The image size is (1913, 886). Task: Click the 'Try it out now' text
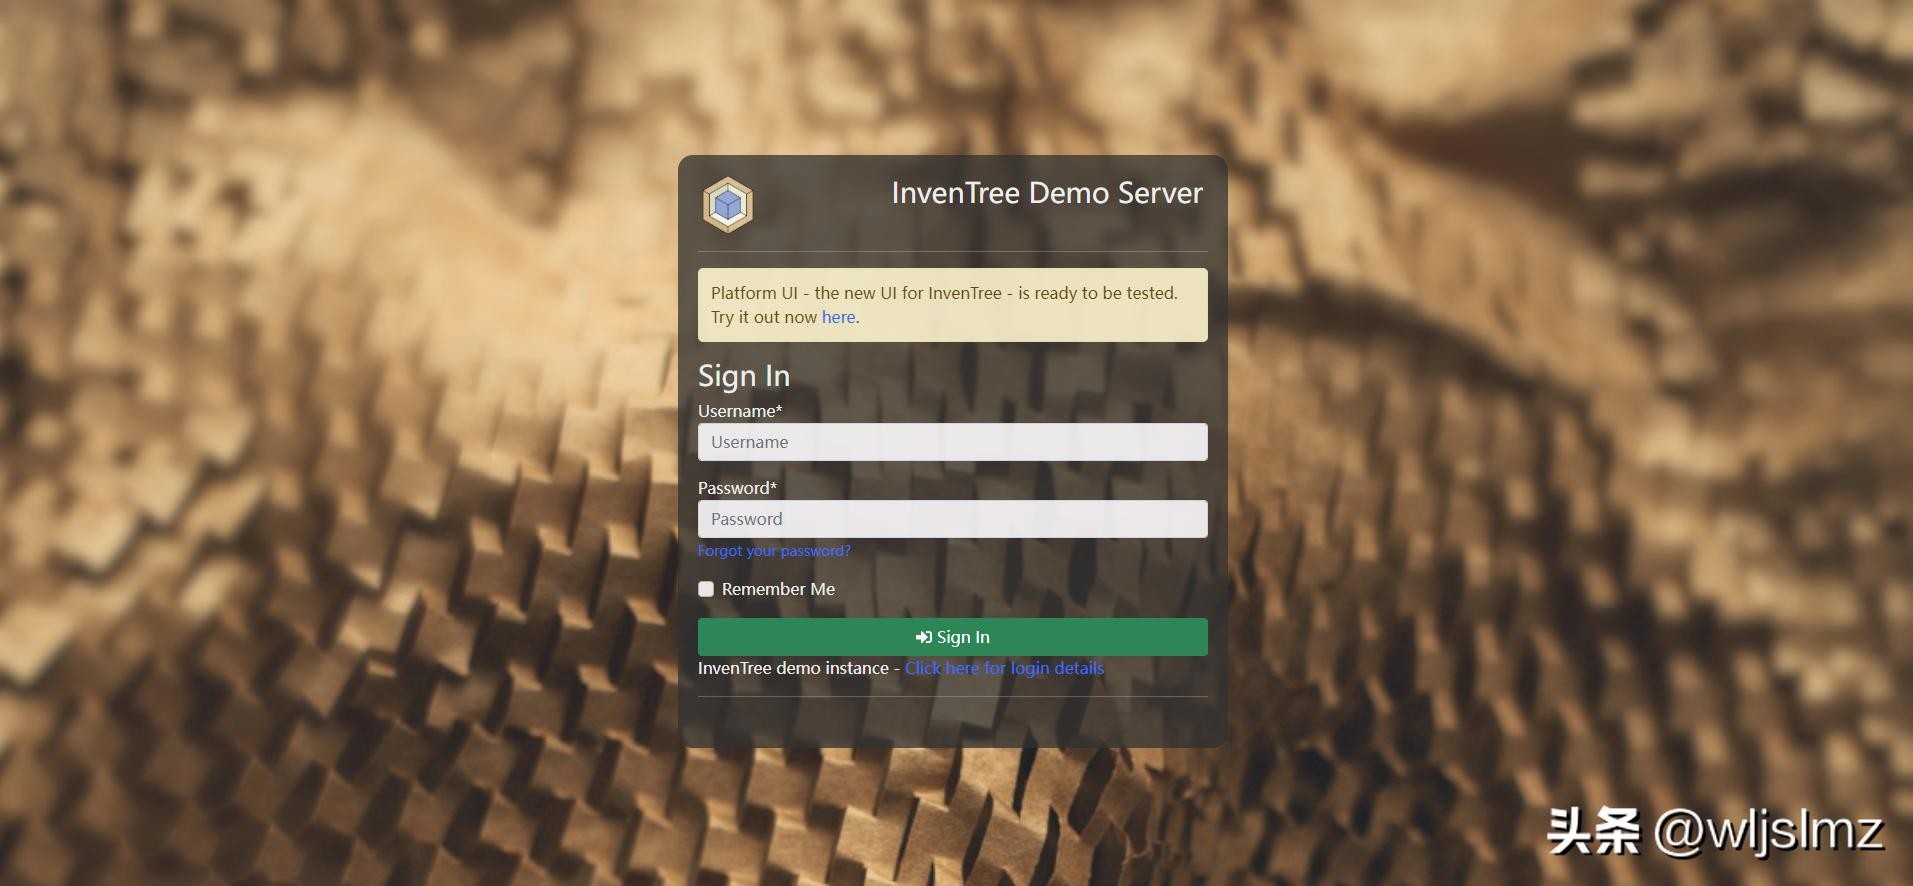764,317
